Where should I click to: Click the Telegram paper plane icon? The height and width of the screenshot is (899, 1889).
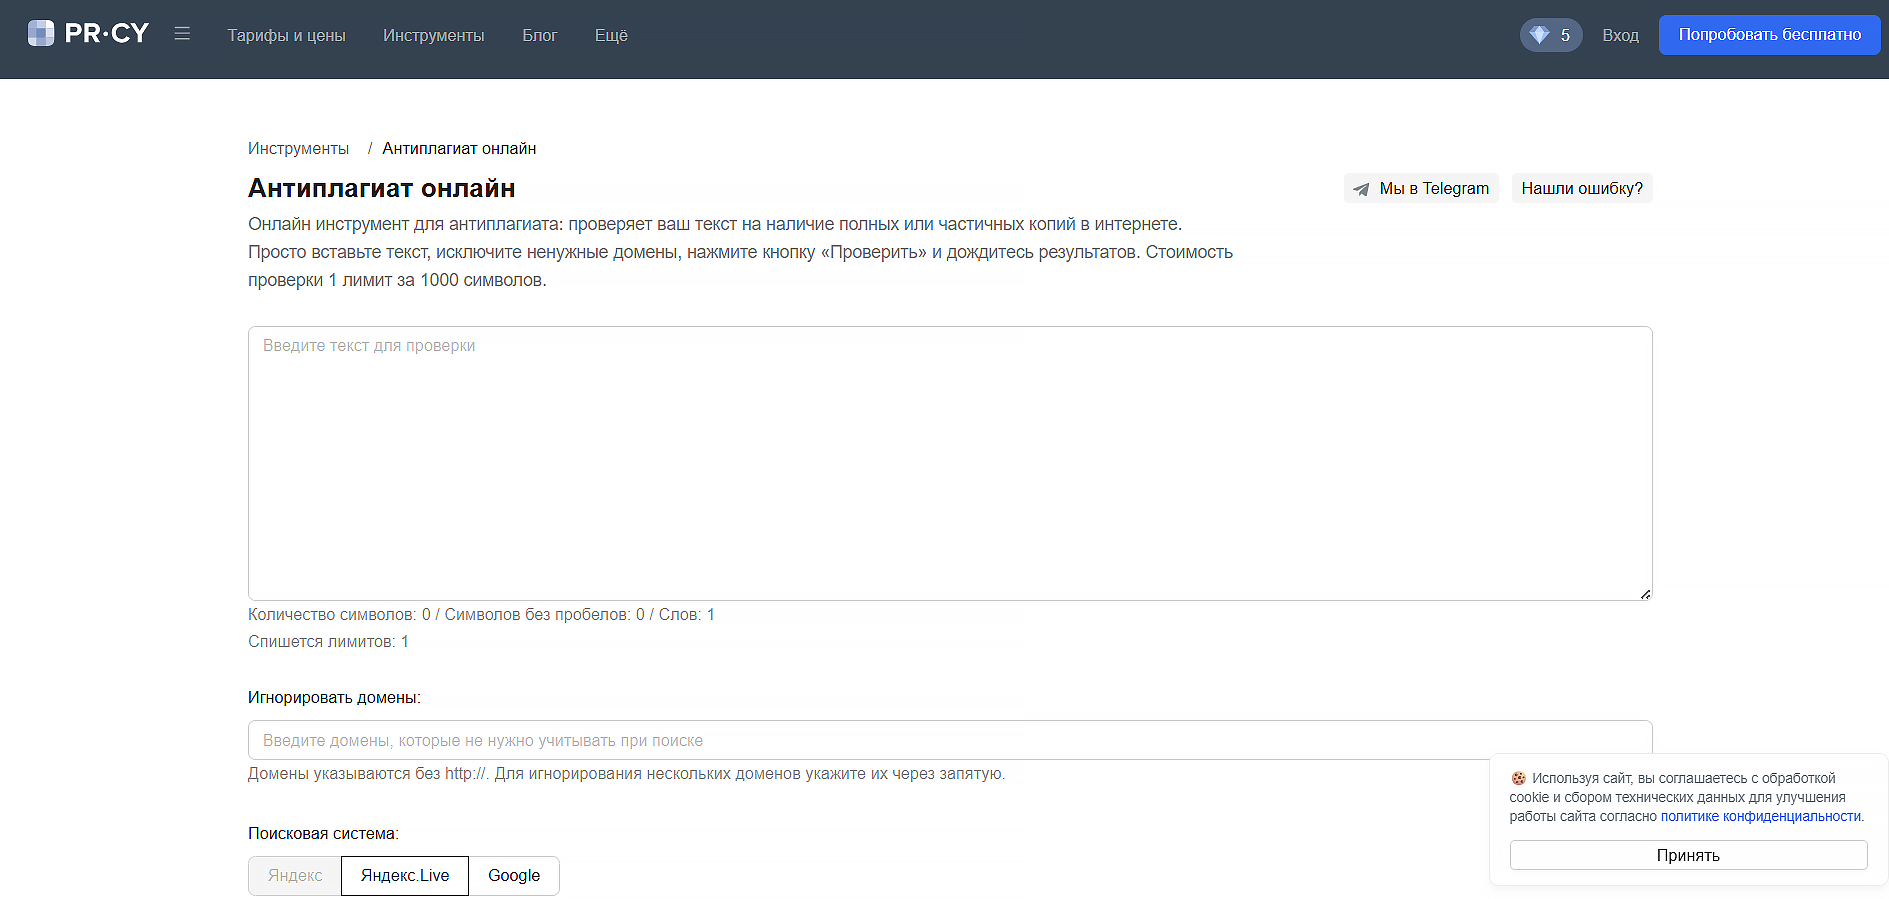(x=1361, y=189)
